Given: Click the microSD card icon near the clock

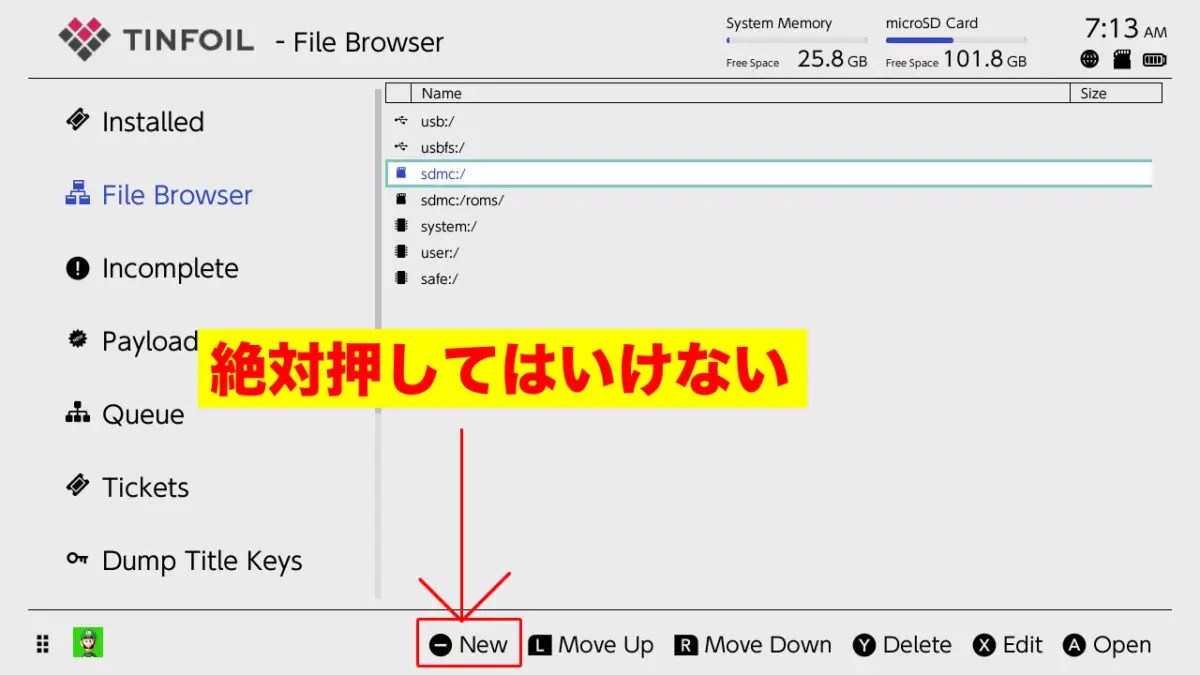Looking at the screenshot, I should (x=1121, y=59).
